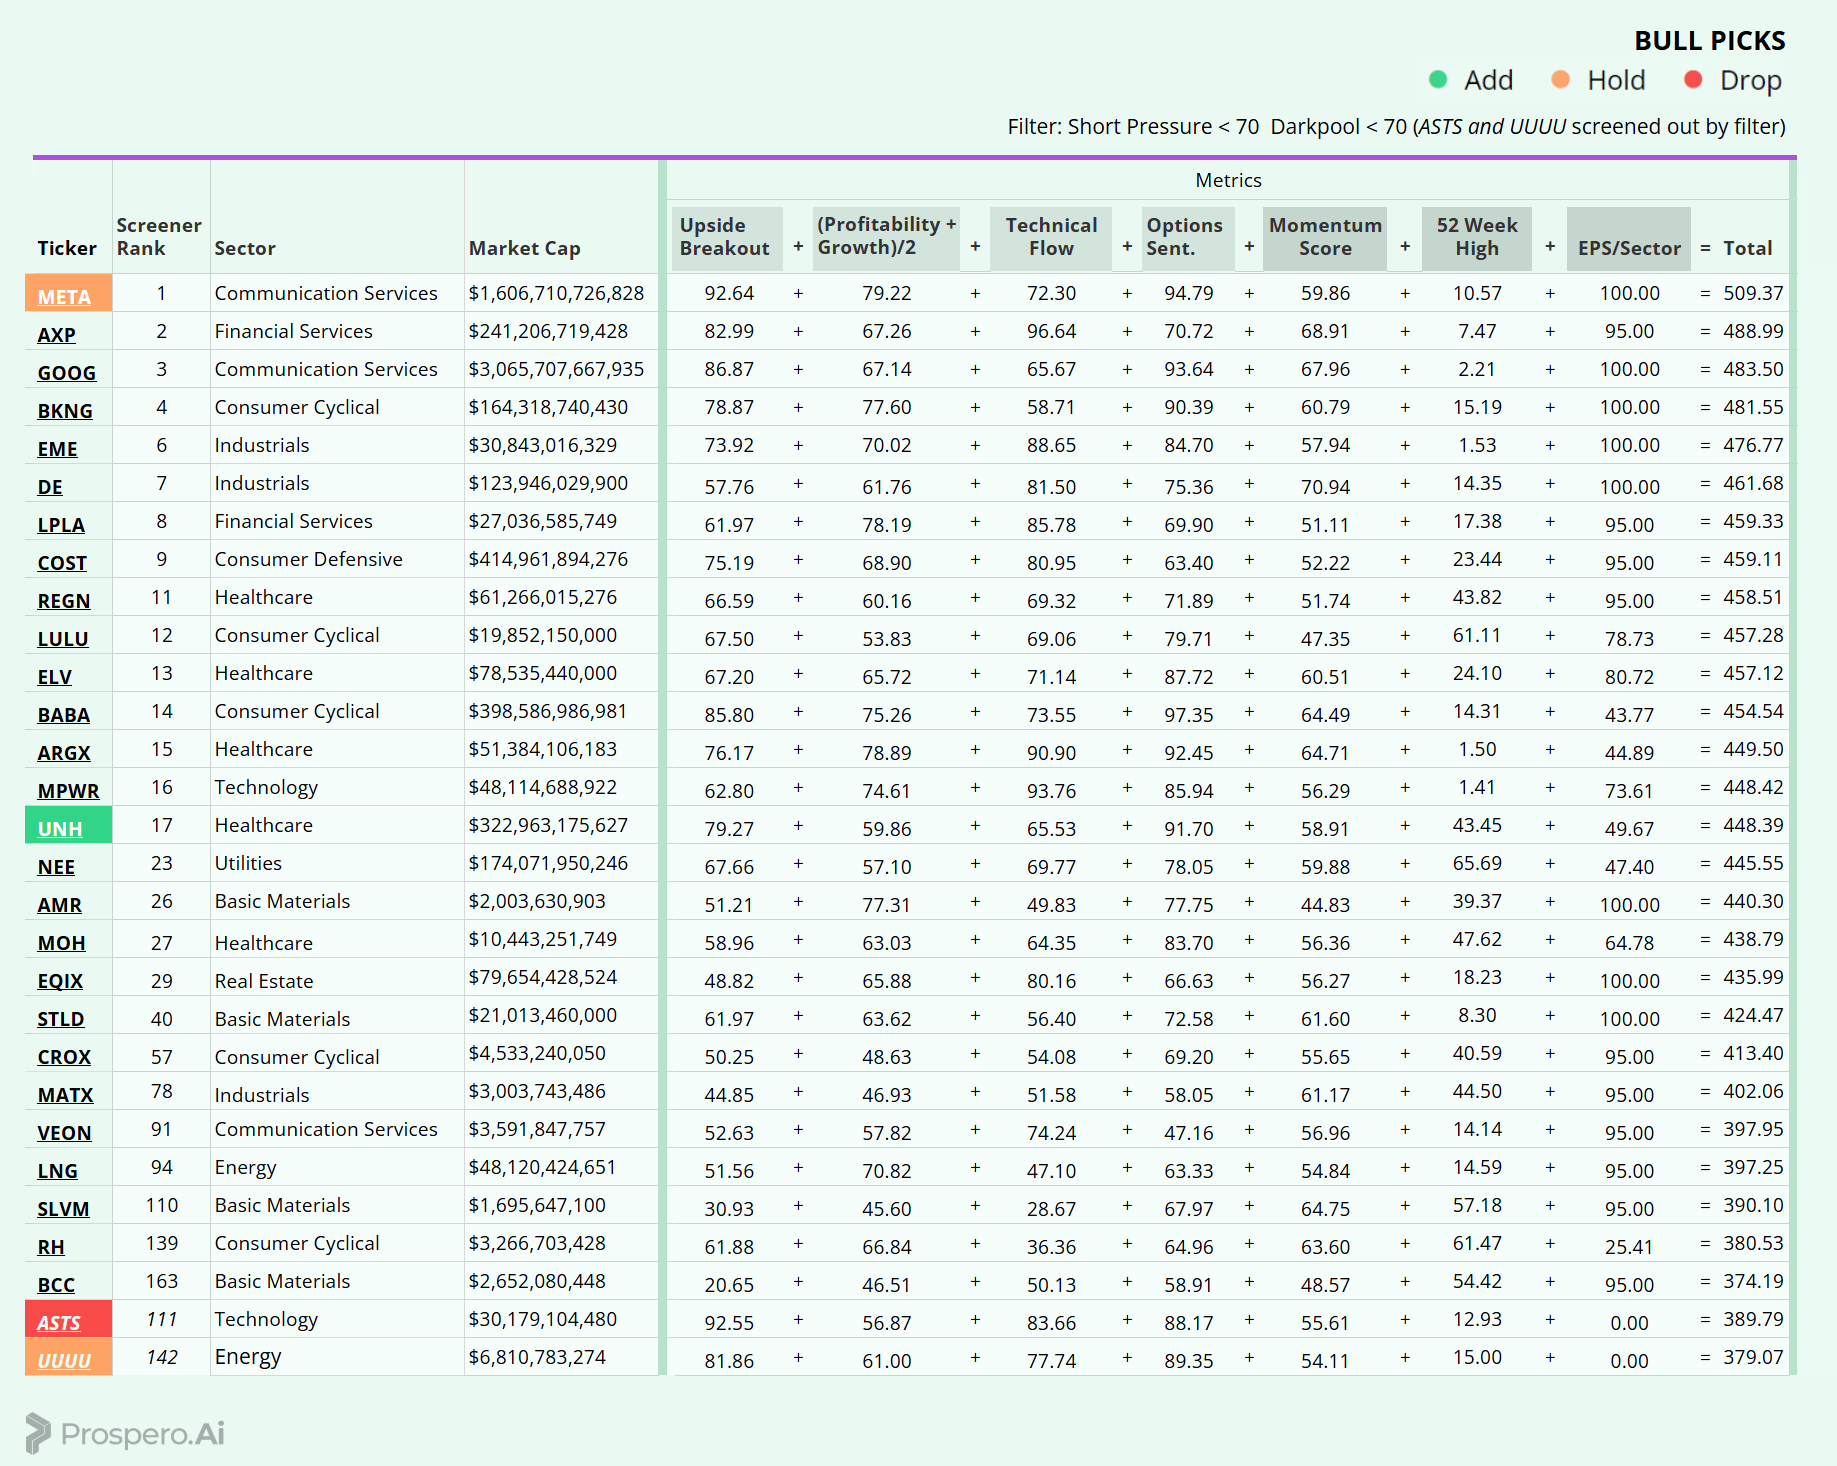Click the Ticker column header
This screenshot has height=1466, width=1837.
(x=67, y=248)
